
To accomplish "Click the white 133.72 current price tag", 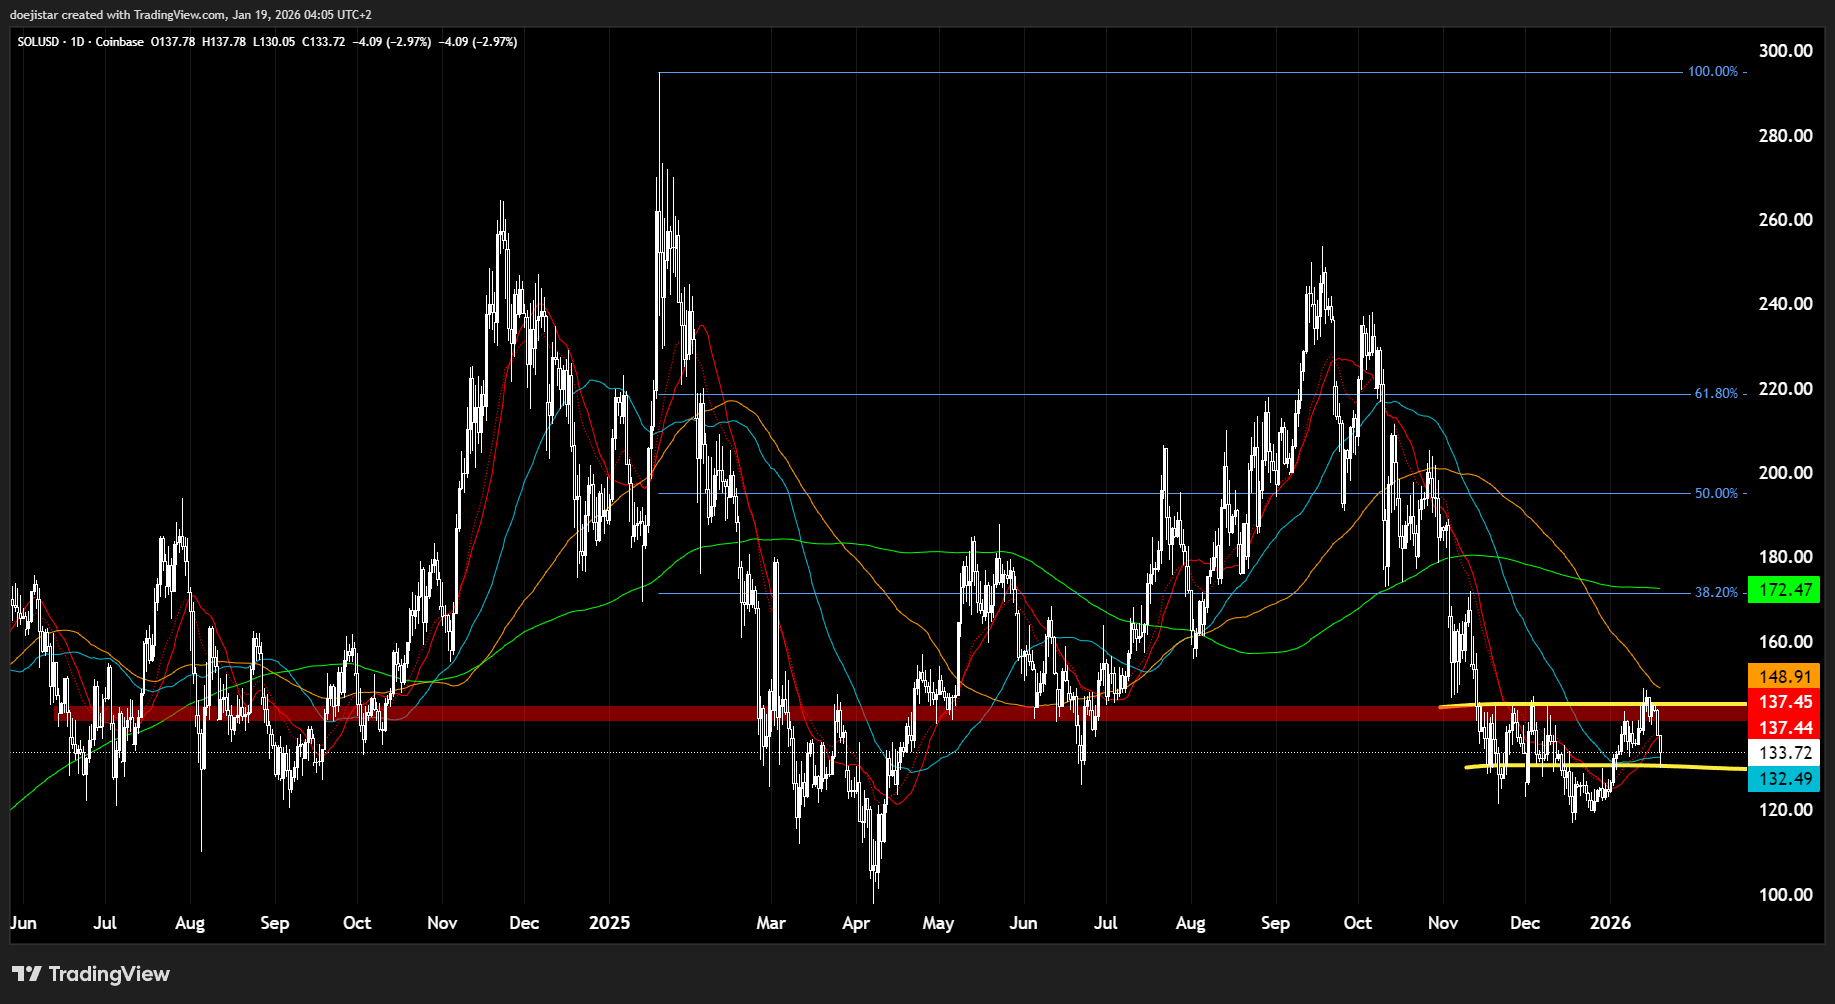I will pos(1784,753).
